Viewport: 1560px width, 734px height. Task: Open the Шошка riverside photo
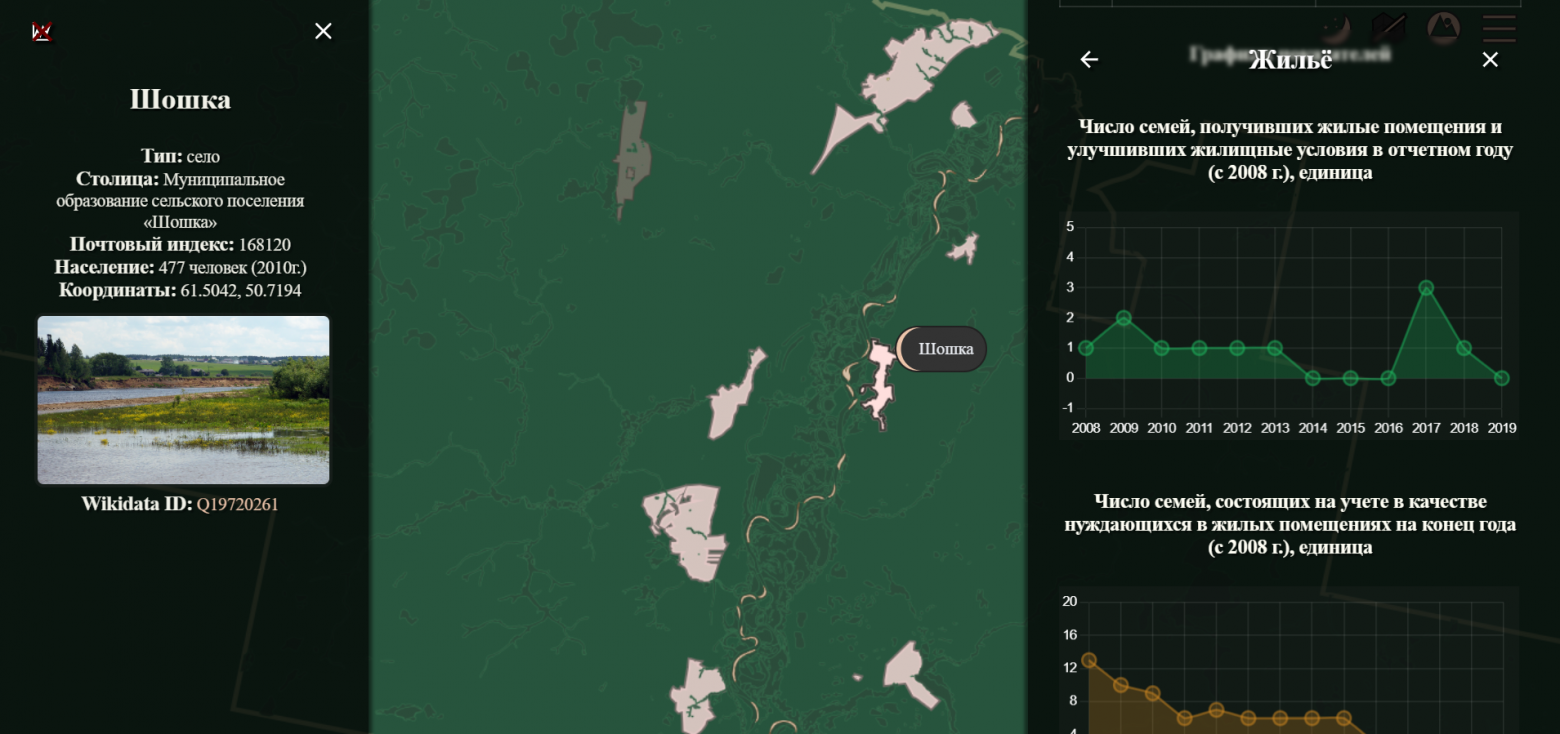click(x=183, y=400)
